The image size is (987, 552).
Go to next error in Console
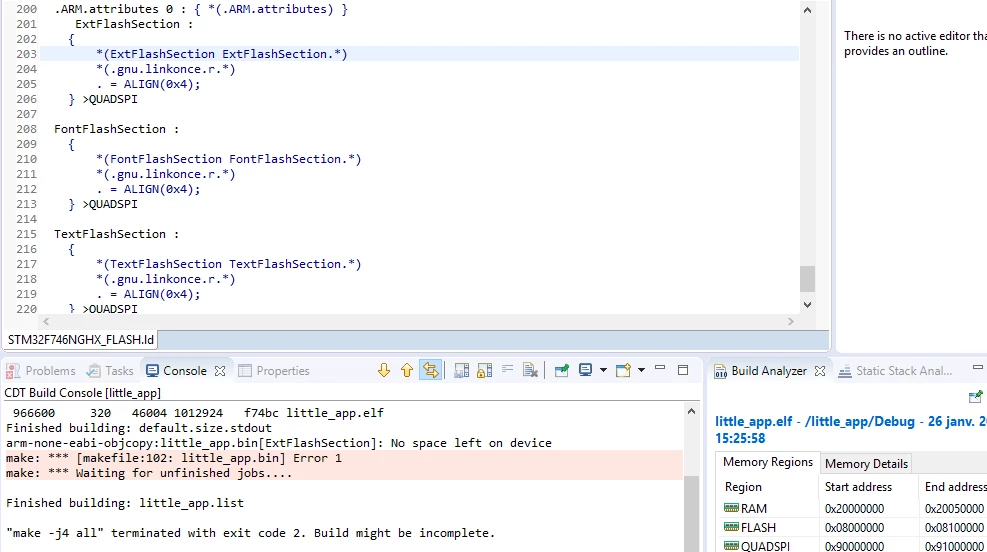384,371
